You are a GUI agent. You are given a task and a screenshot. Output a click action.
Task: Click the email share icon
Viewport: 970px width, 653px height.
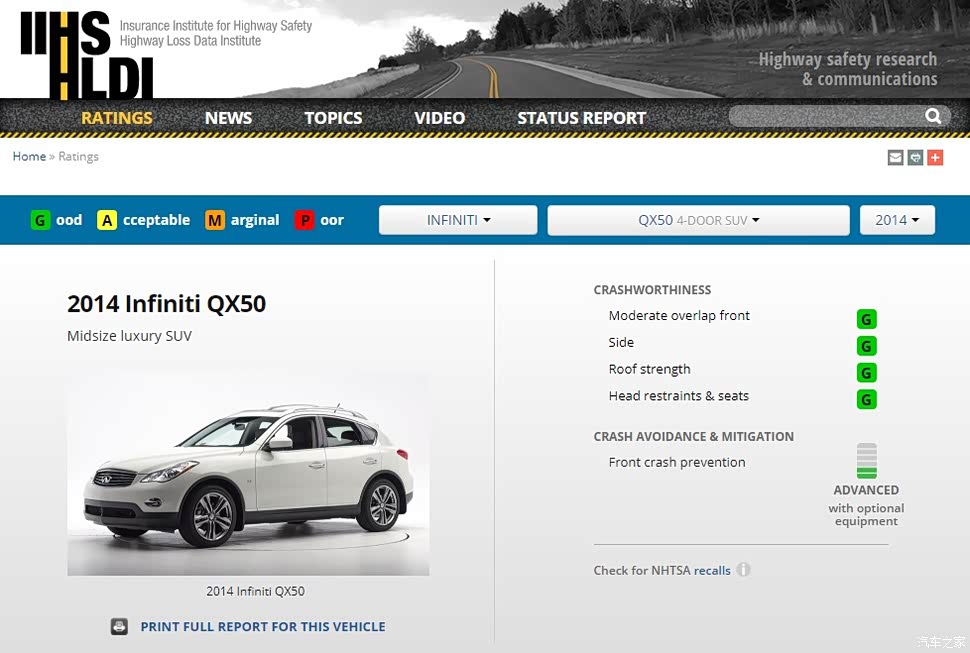(x=895, y=157)
